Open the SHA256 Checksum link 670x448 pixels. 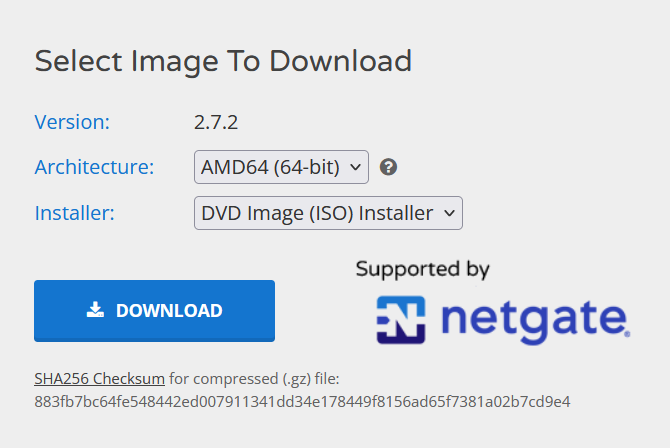pos(100,379)
